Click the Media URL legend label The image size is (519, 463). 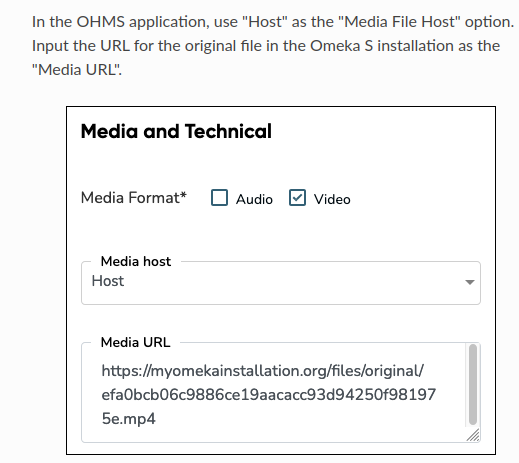pyautogui.click(x=135, y=342)
